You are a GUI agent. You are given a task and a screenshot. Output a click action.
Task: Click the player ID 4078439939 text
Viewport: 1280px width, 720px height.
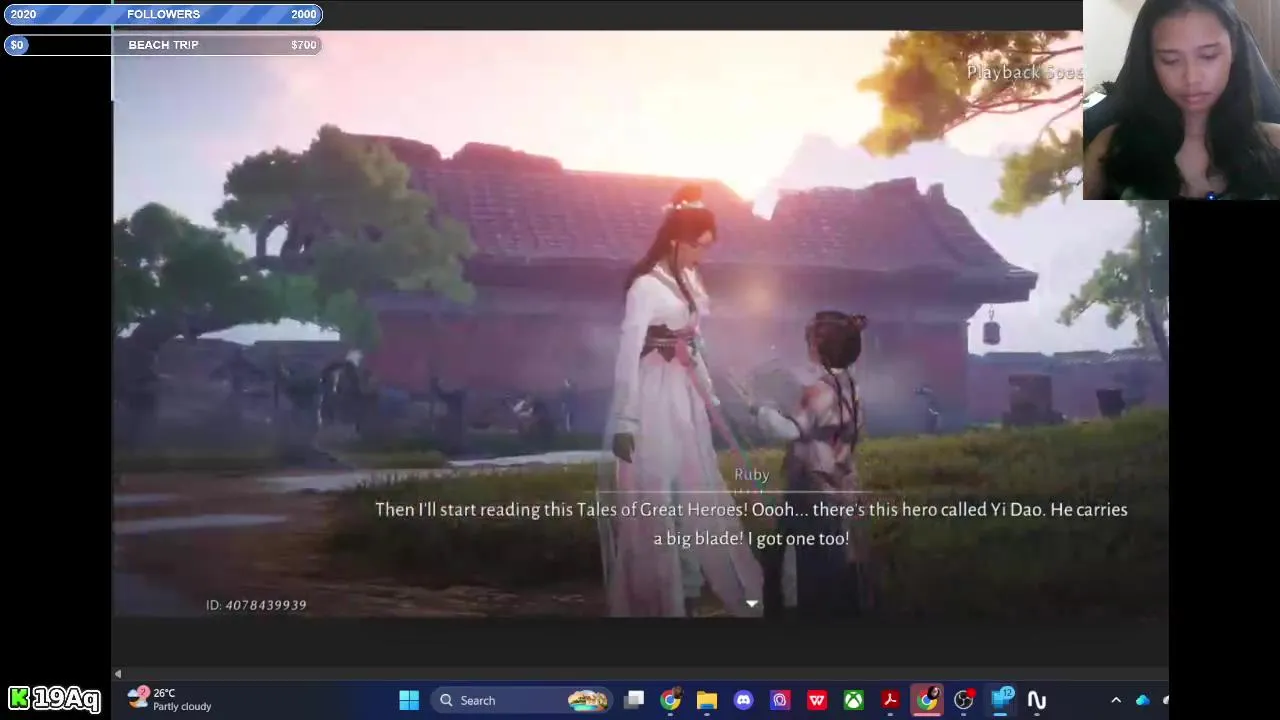pos(256,605)
